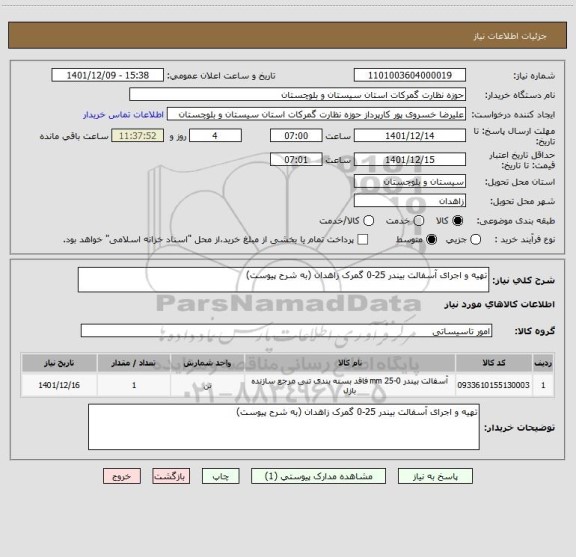Select the جزیی purchase type radio
The height and width of the screenshot is (557, 576).
click(476, 240)
